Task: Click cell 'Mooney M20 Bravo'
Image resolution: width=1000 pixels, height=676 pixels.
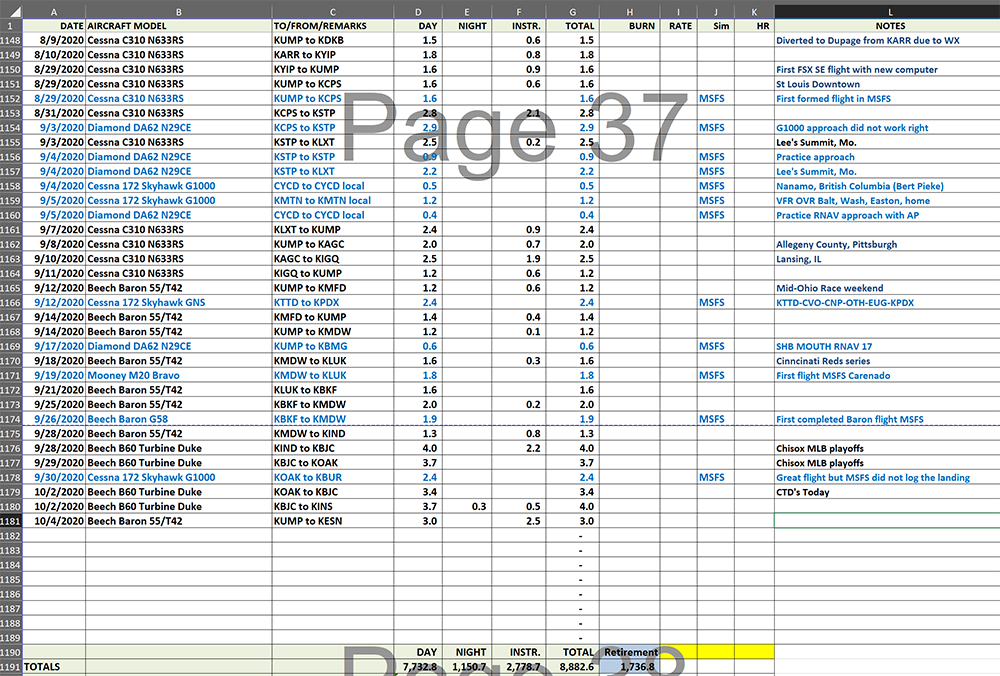Action: (179, 376)
